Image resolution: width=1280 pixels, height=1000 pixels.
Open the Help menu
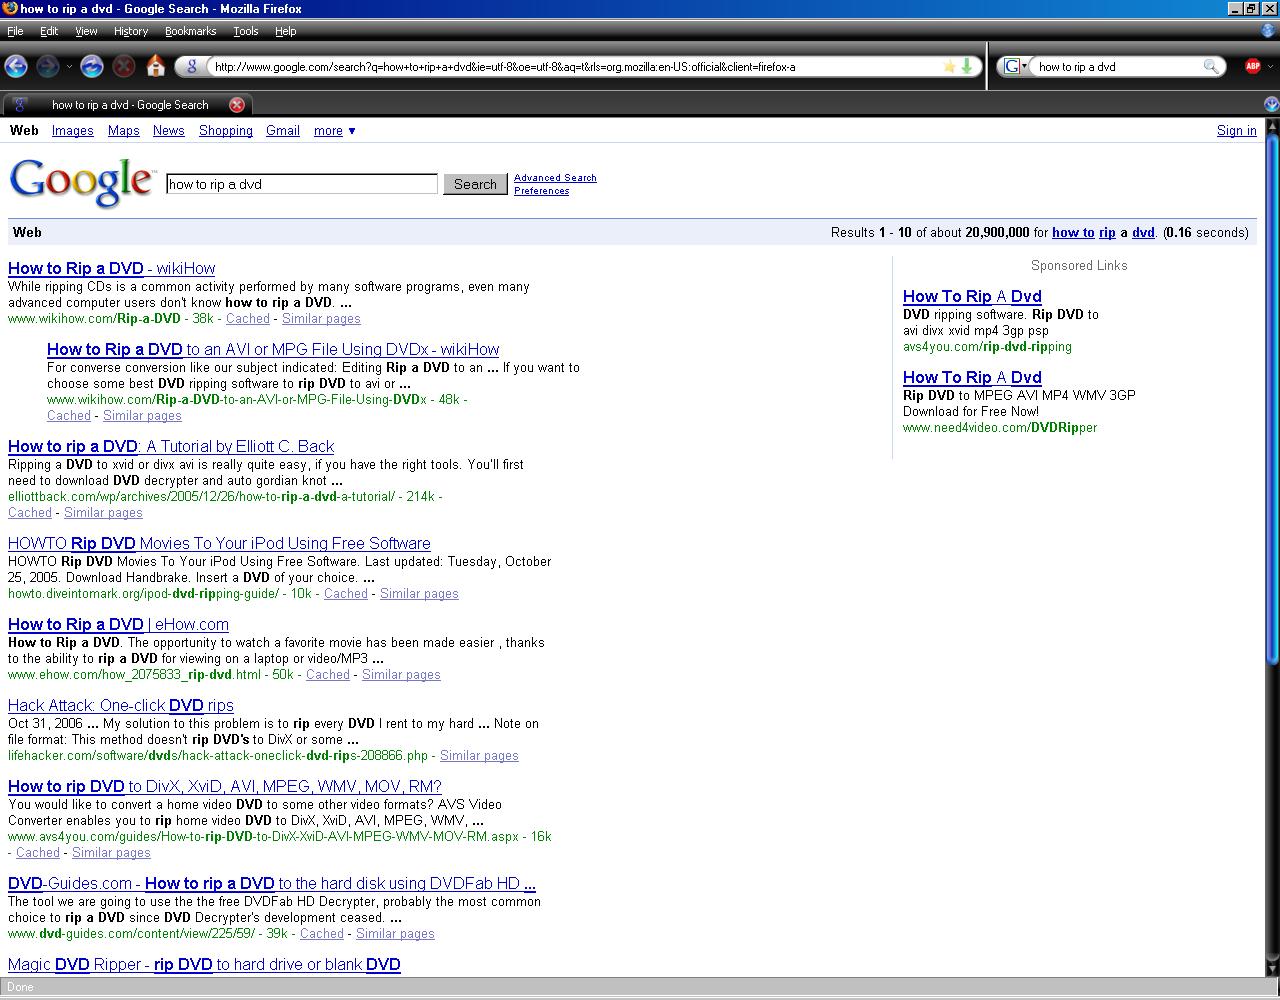[285, 31]
